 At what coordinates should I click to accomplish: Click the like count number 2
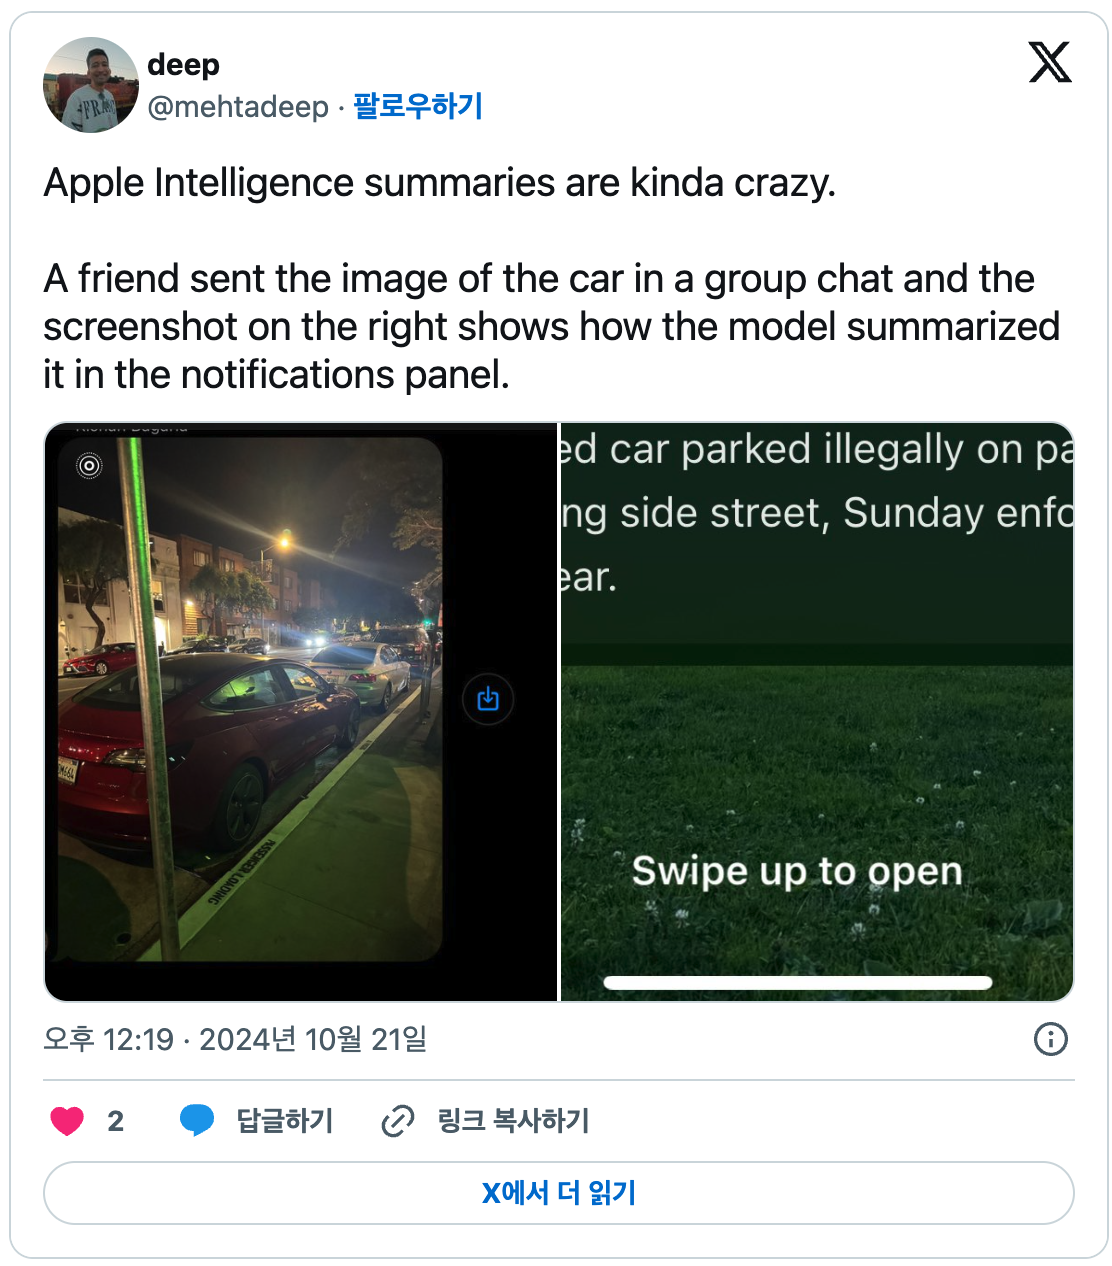pyautogui.click(x=116, y=1121)
